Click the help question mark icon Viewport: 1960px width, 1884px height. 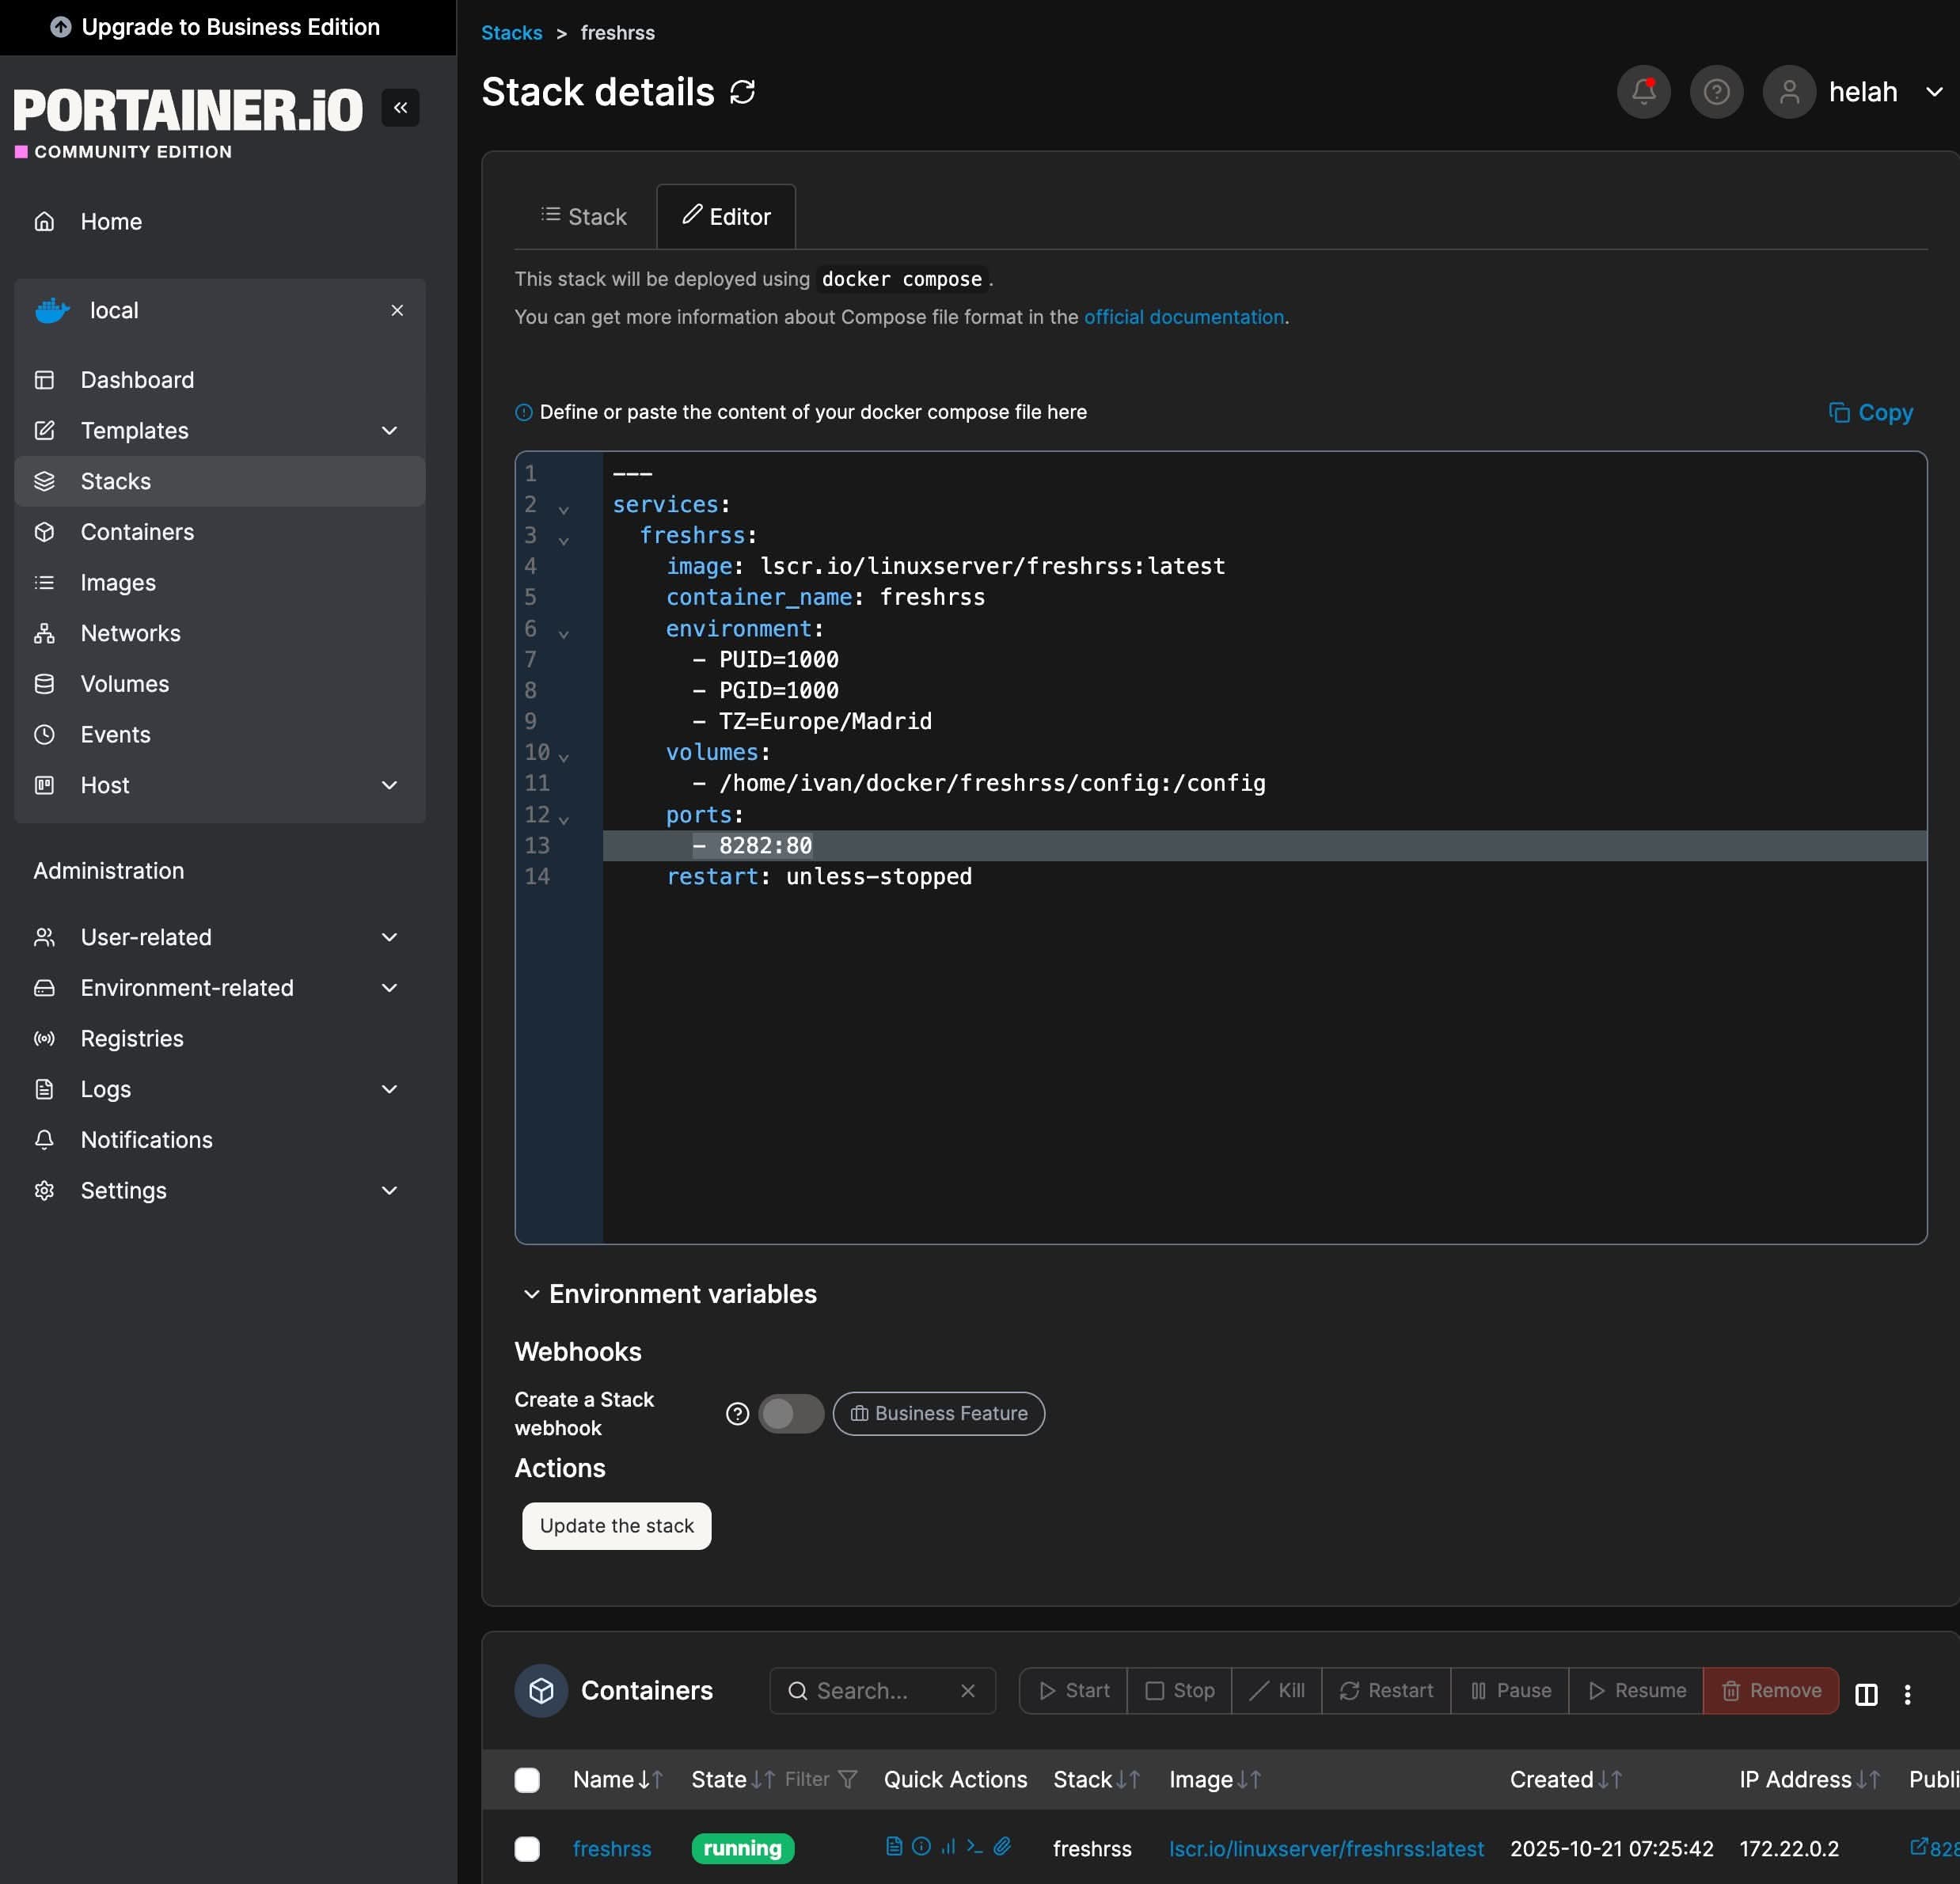click(x=1716, y=92)
